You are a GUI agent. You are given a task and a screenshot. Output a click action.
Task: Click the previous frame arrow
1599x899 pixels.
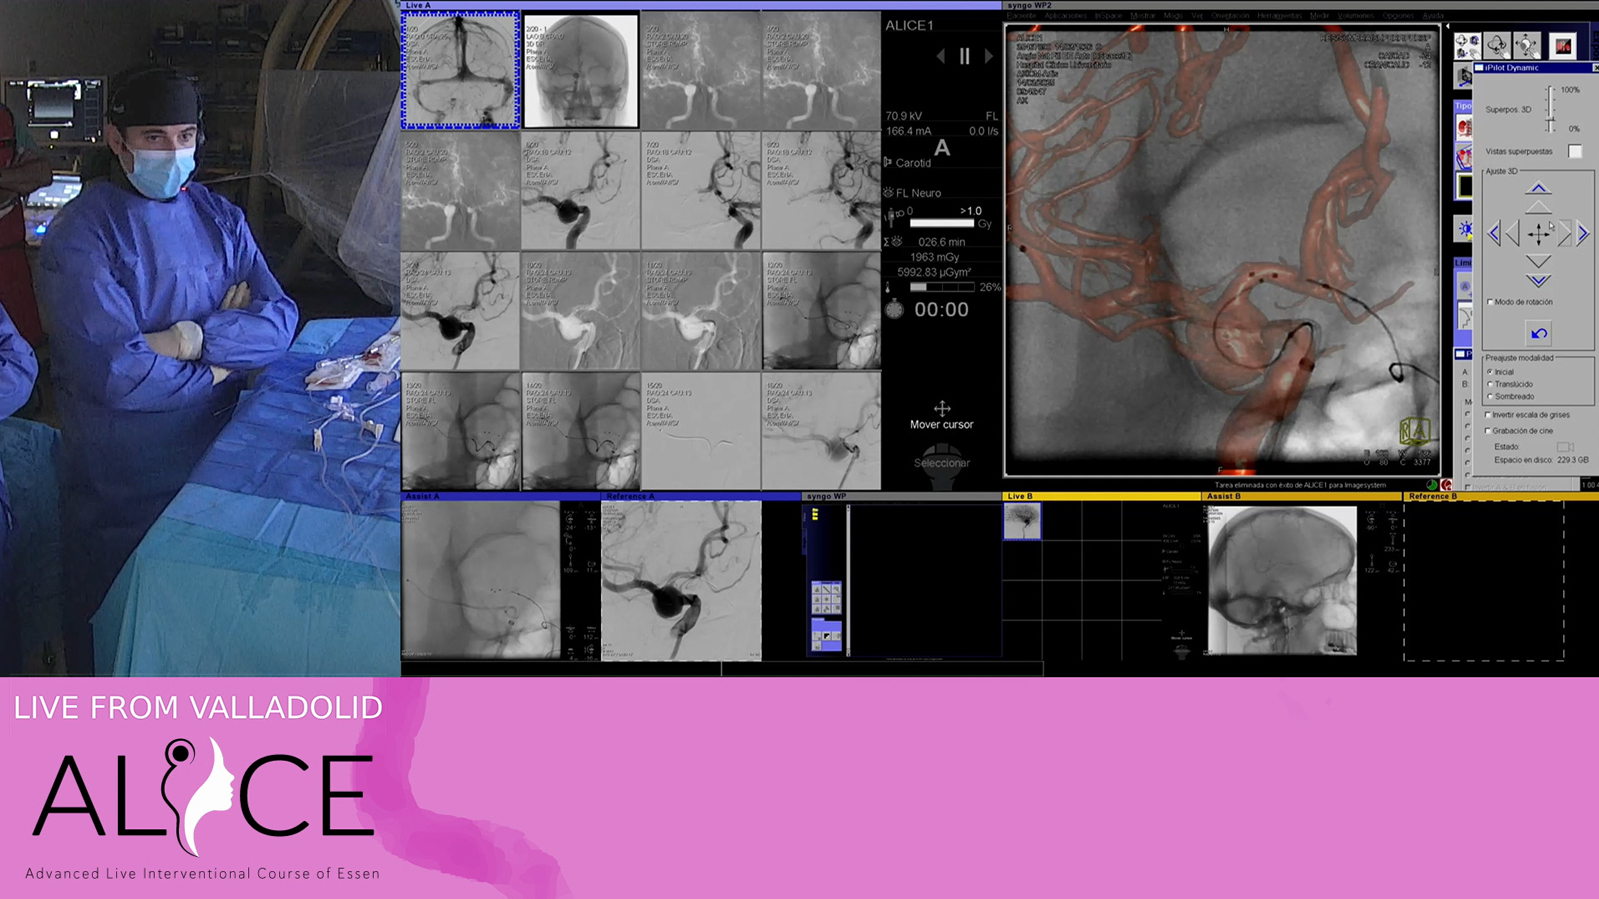pos(940,57)
